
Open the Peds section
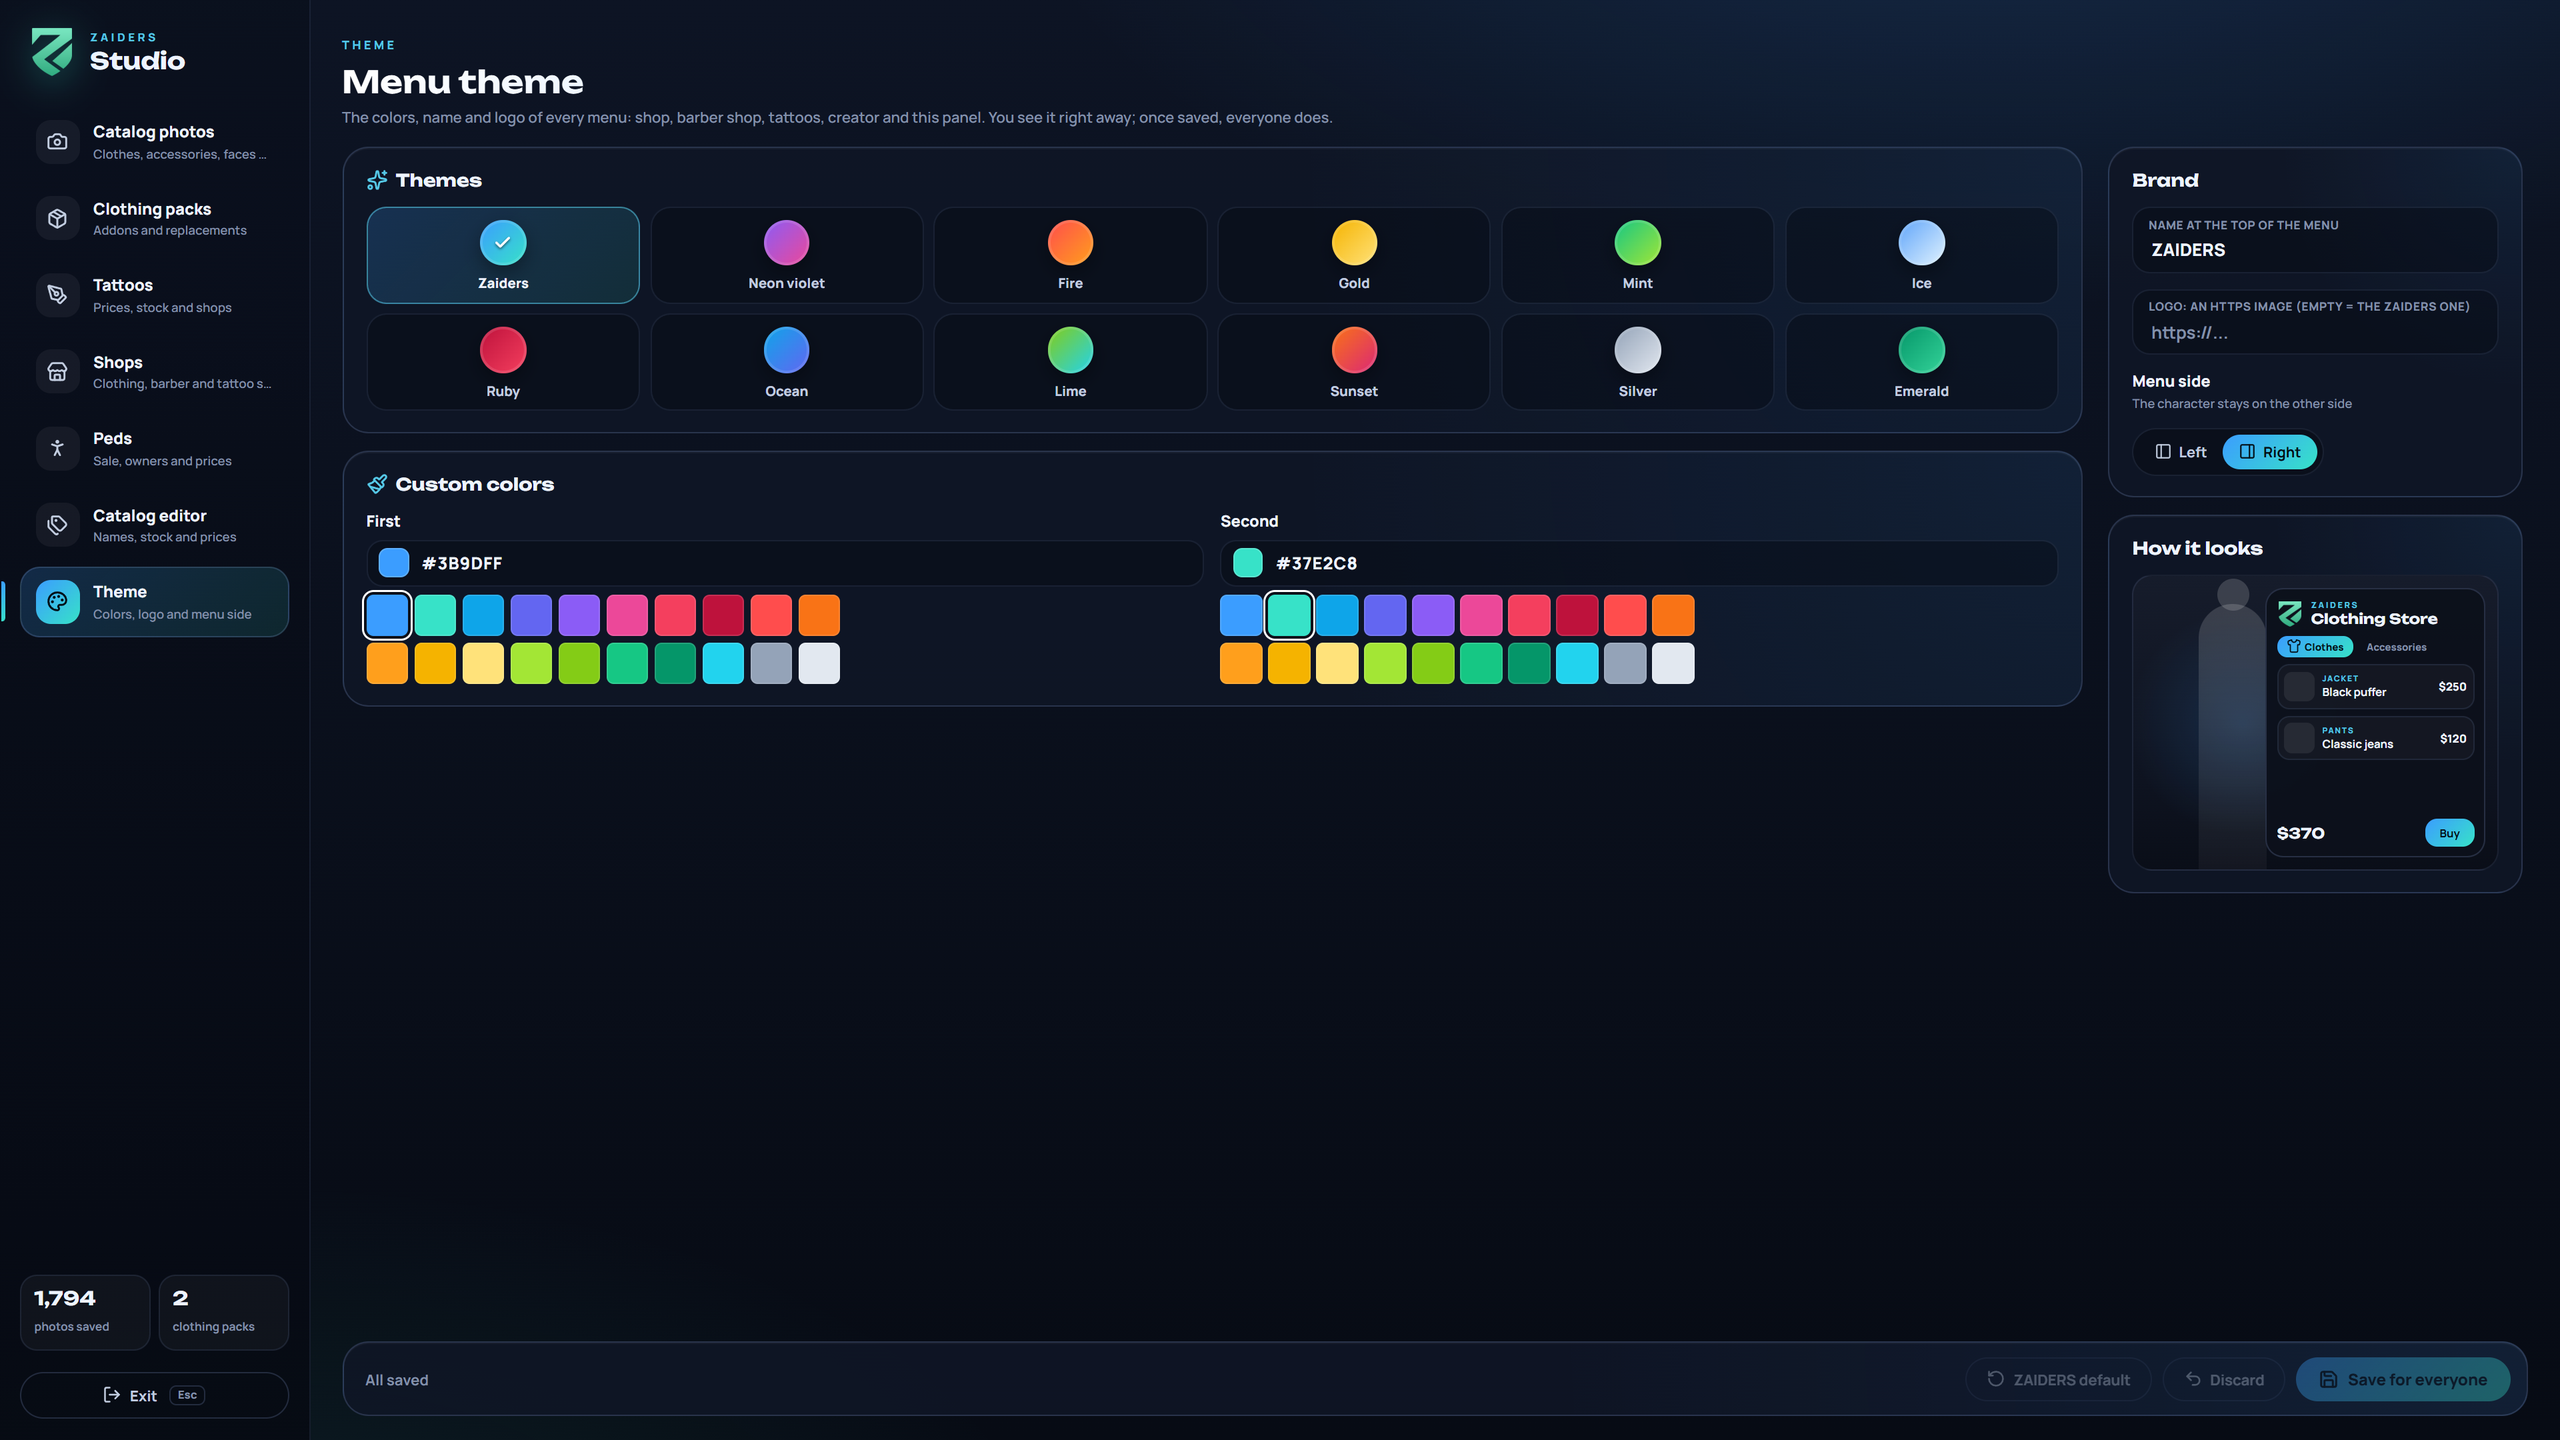pos(154,448)
